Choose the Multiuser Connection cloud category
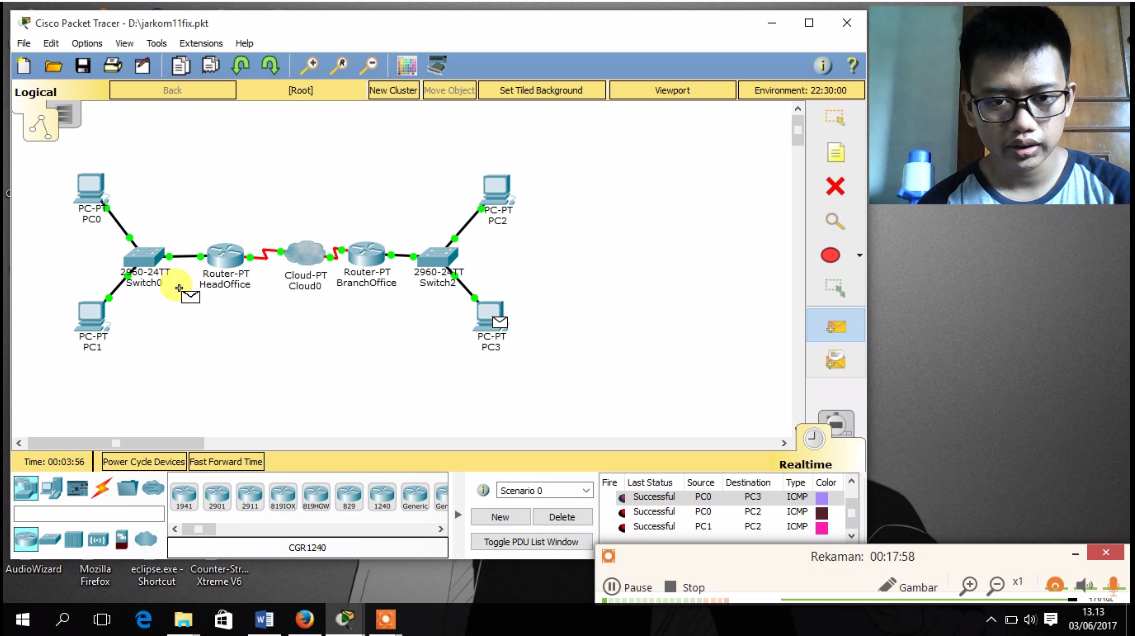 153,488
